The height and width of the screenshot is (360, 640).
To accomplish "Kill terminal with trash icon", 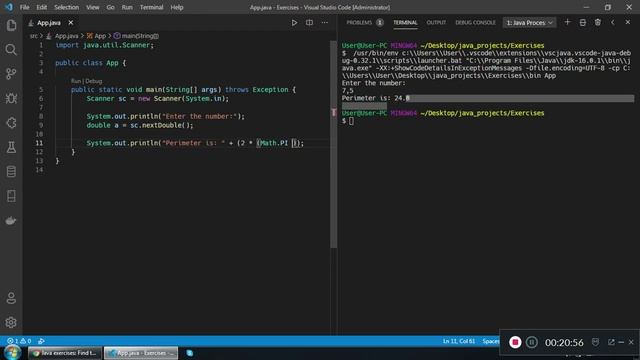I will pos(598,22).
